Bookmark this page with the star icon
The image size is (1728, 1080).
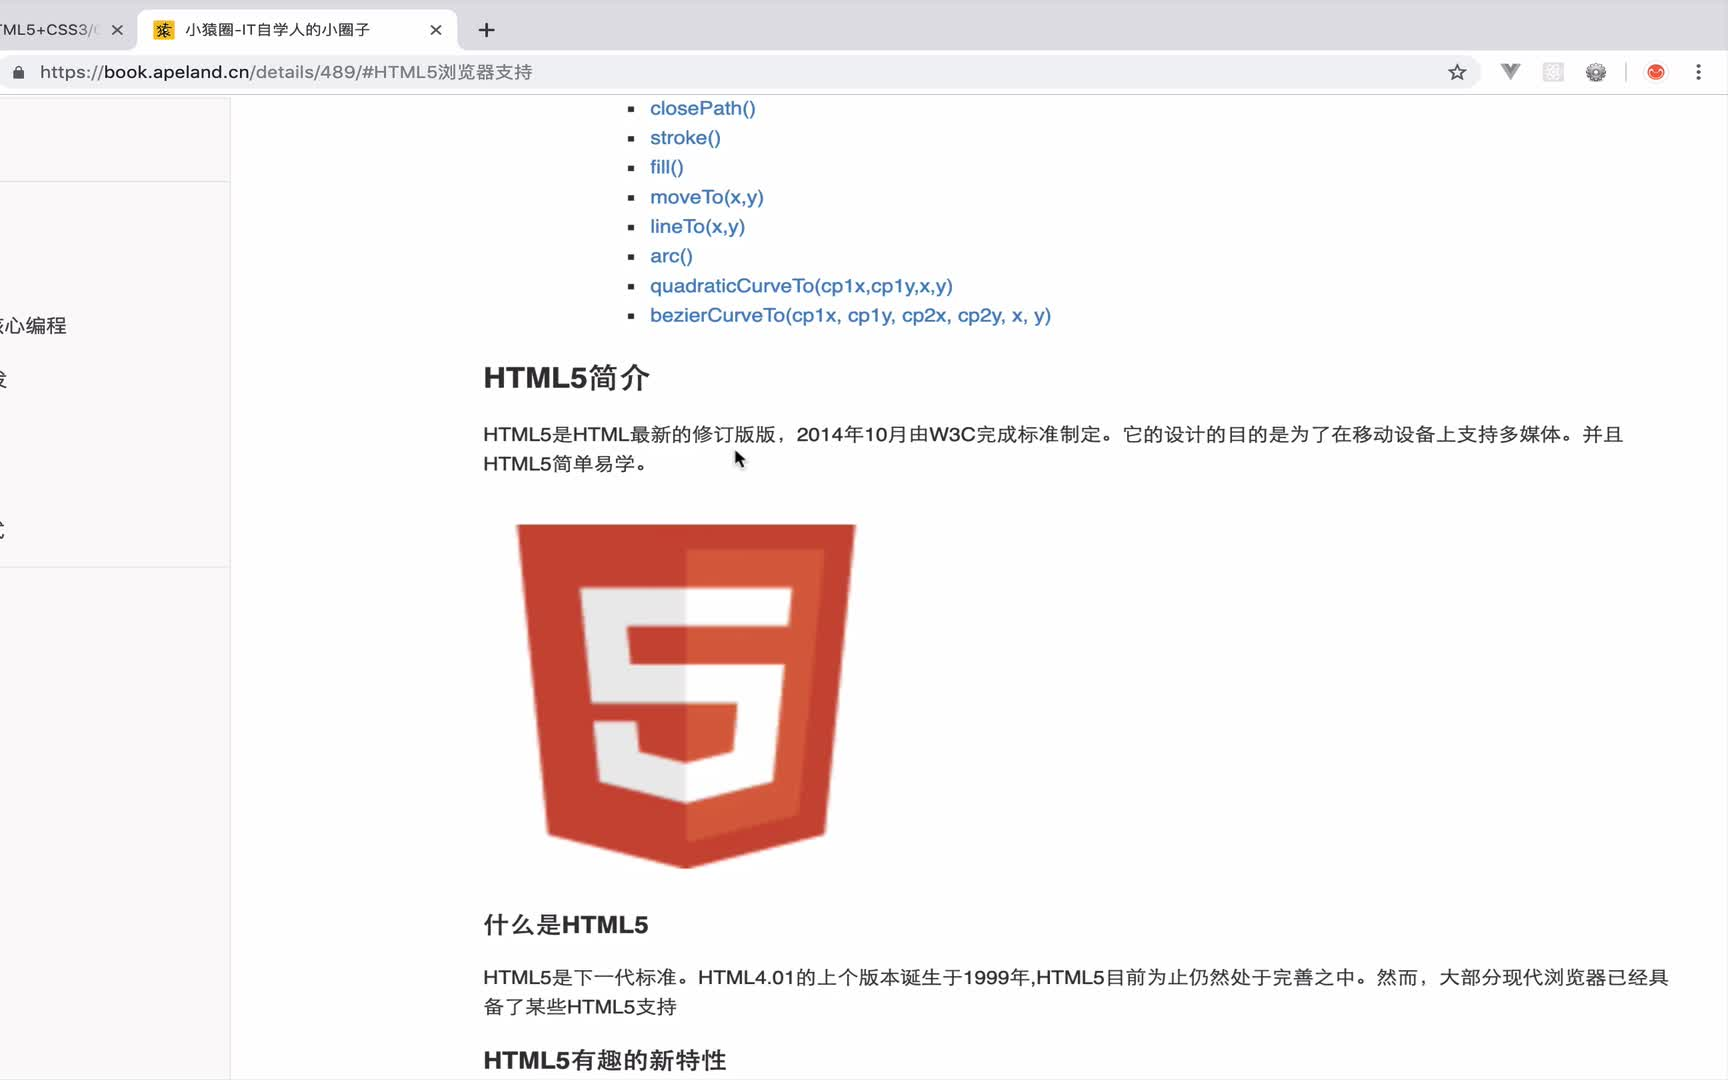(1457, 72)
